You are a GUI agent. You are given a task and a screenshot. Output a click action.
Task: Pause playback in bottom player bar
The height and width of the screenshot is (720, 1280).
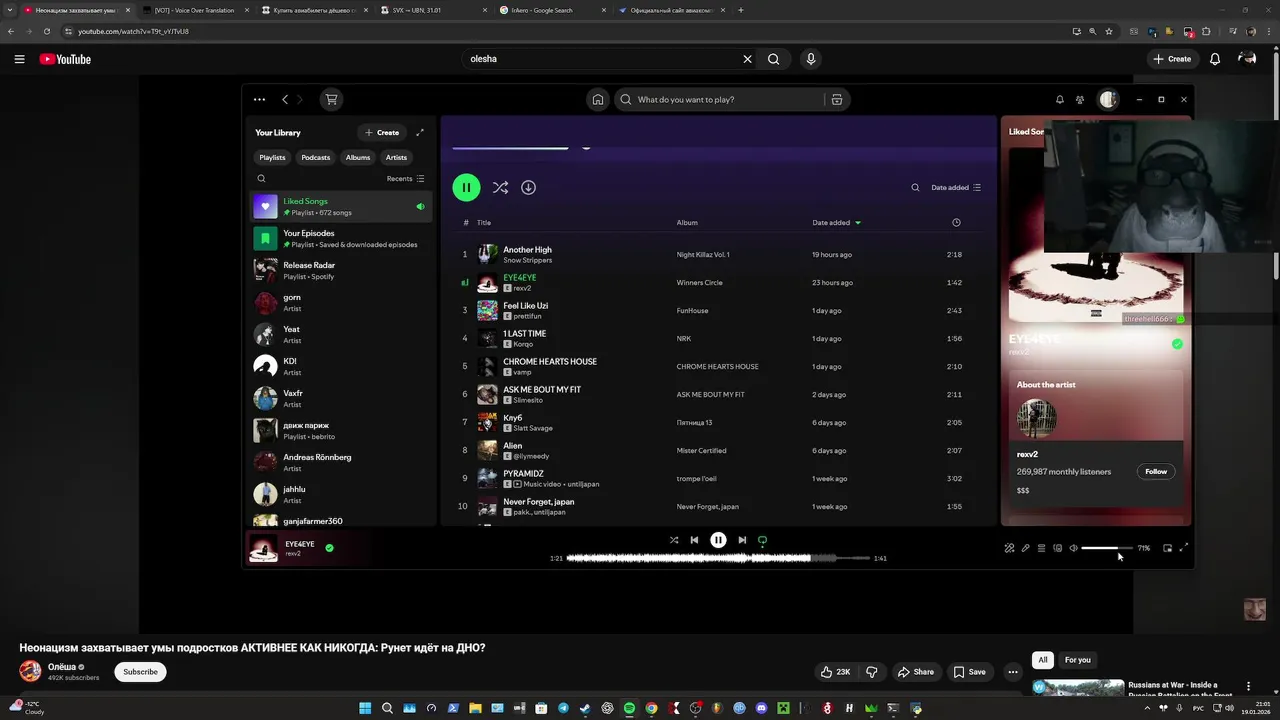(x=718, y=540)
